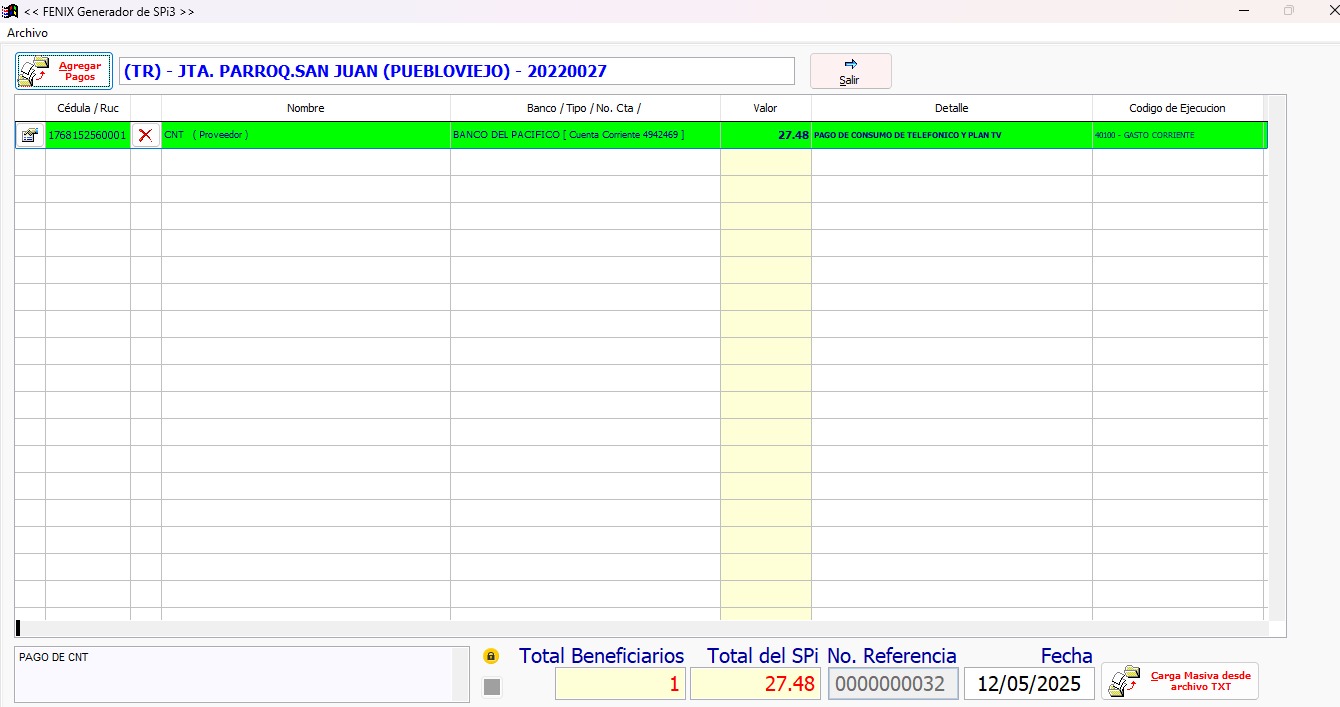Click the edit icon on the CNT row

point(30,135)
